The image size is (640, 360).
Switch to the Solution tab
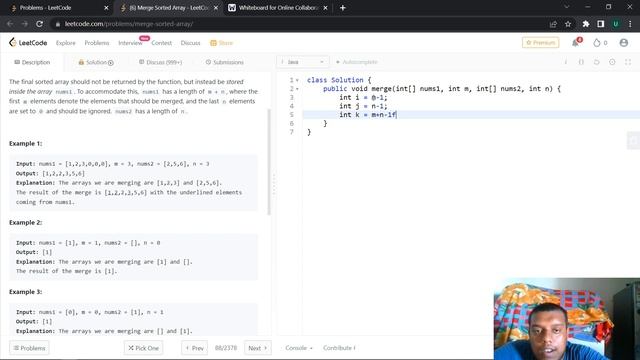[x=96, y=62]
